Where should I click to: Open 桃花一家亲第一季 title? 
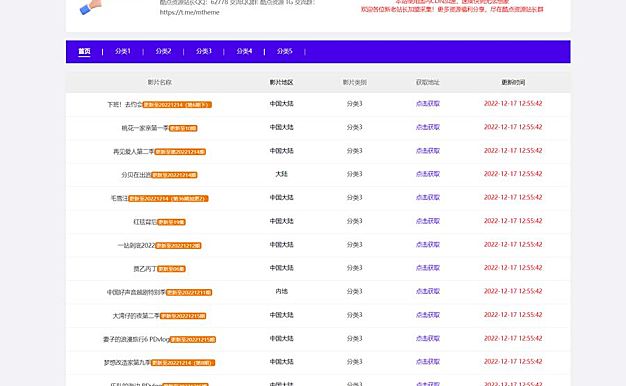145,128
